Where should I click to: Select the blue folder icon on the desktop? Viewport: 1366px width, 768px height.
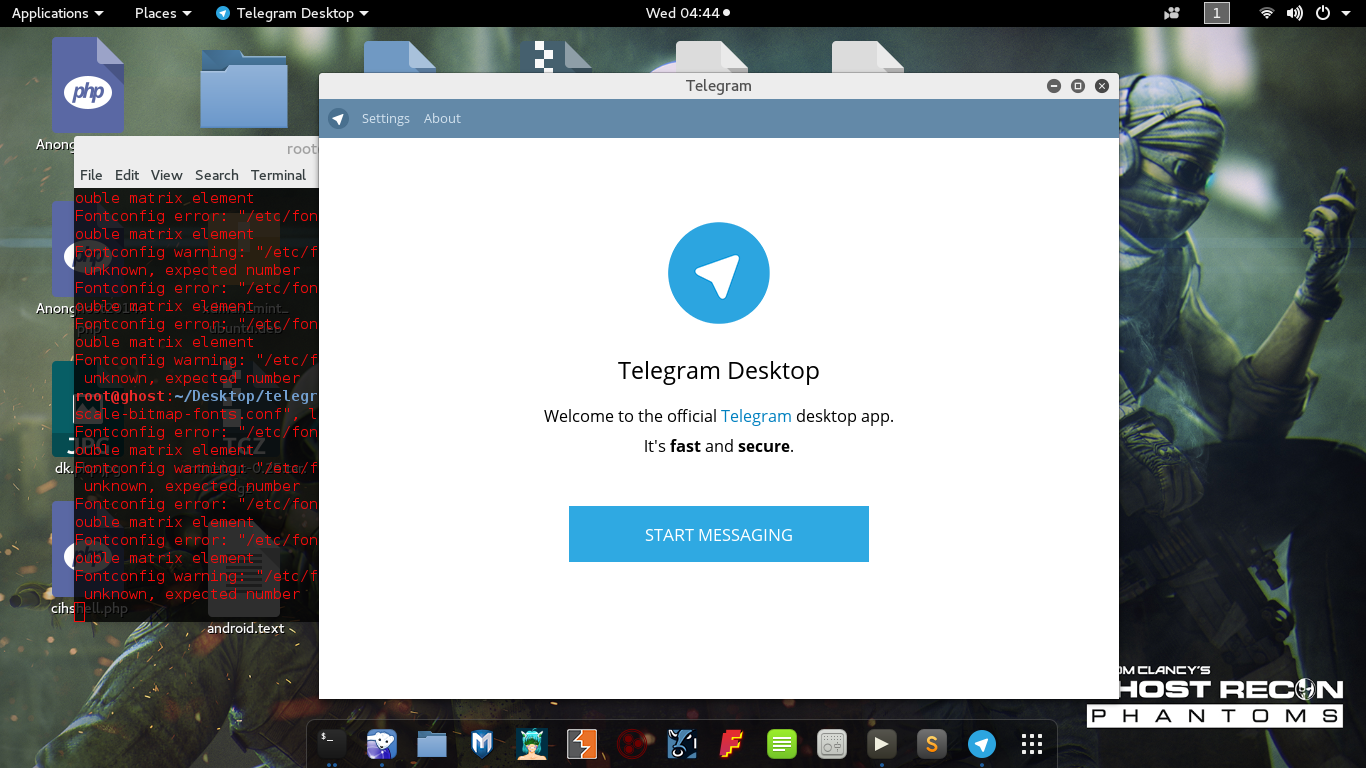(244, 88)
